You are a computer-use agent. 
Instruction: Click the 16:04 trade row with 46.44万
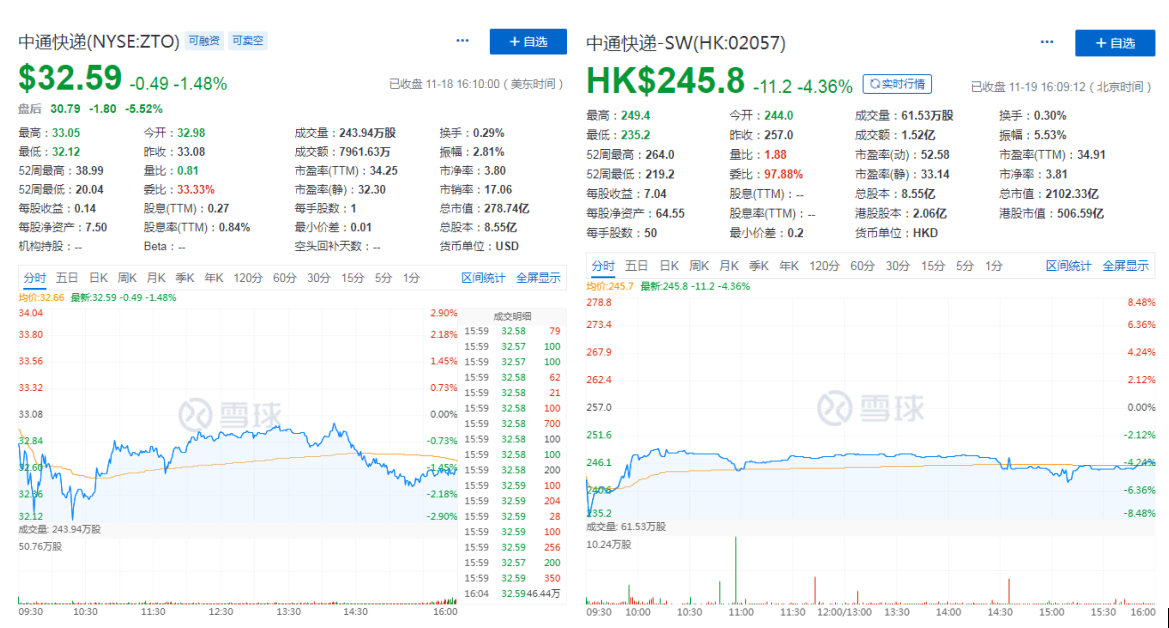click(x=512, y=594)
